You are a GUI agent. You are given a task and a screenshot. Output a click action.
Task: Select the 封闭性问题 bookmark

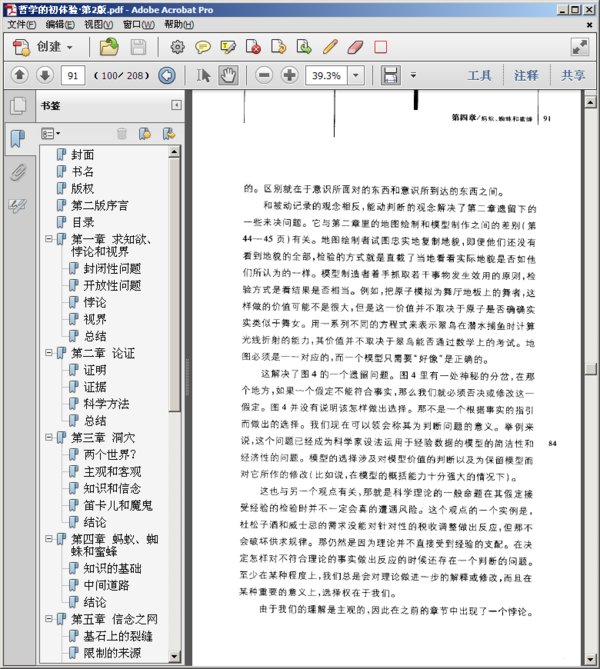pyautogui.click(x=112, y=268)
